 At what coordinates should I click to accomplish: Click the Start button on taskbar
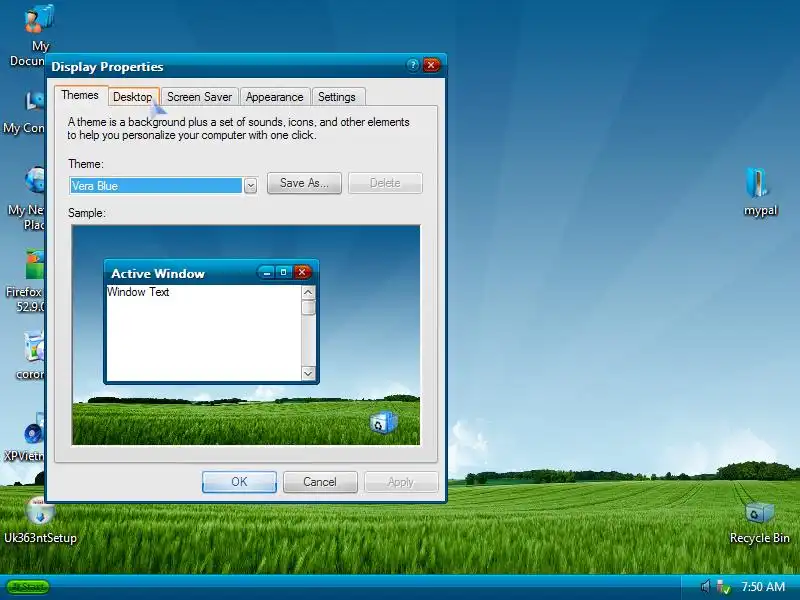pos(29,587)
